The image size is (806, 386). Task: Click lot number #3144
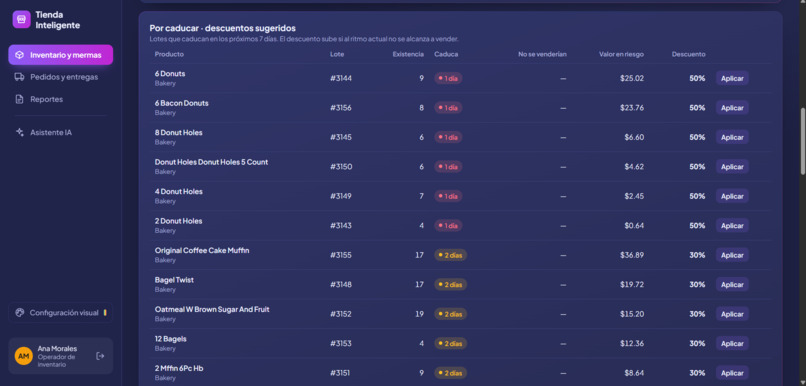click(x=341, y=79)
